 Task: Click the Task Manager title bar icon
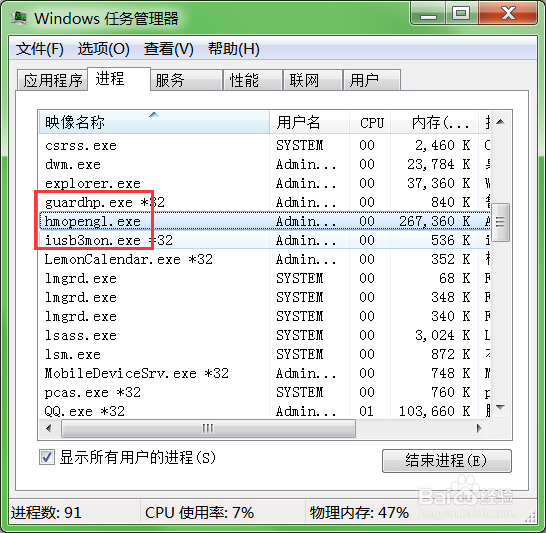(18, 18)
